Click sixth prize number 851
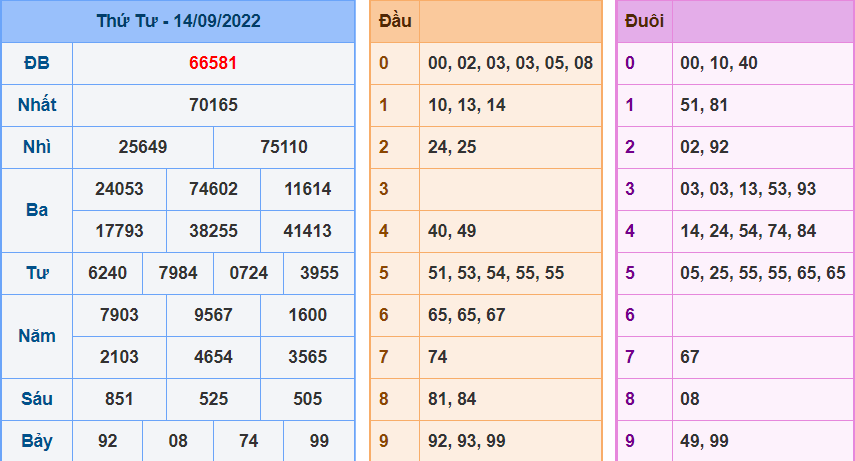This screenshot has width=855, height=461. [x=119, y=399]
